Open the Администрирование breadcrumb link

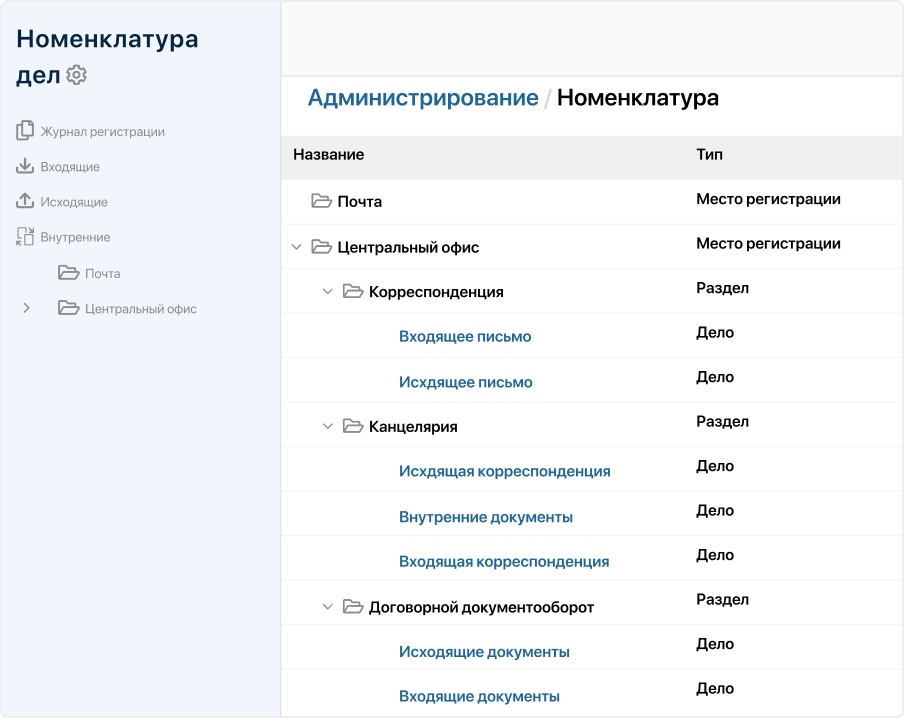[424, 97]
